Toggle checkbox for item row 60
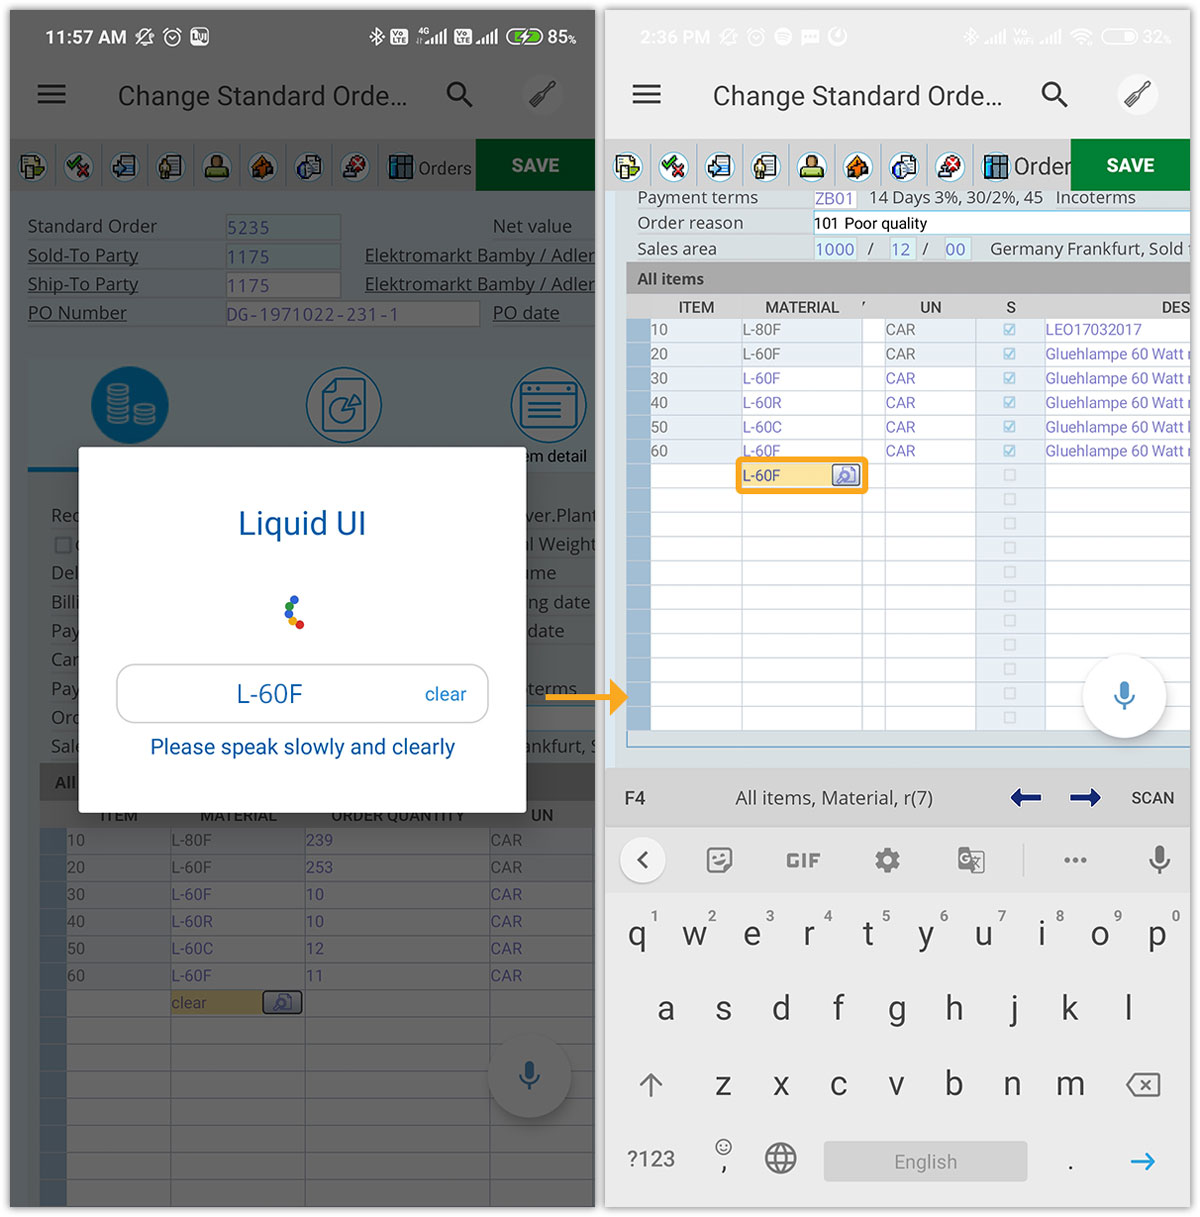 [x=1009, y=452]
